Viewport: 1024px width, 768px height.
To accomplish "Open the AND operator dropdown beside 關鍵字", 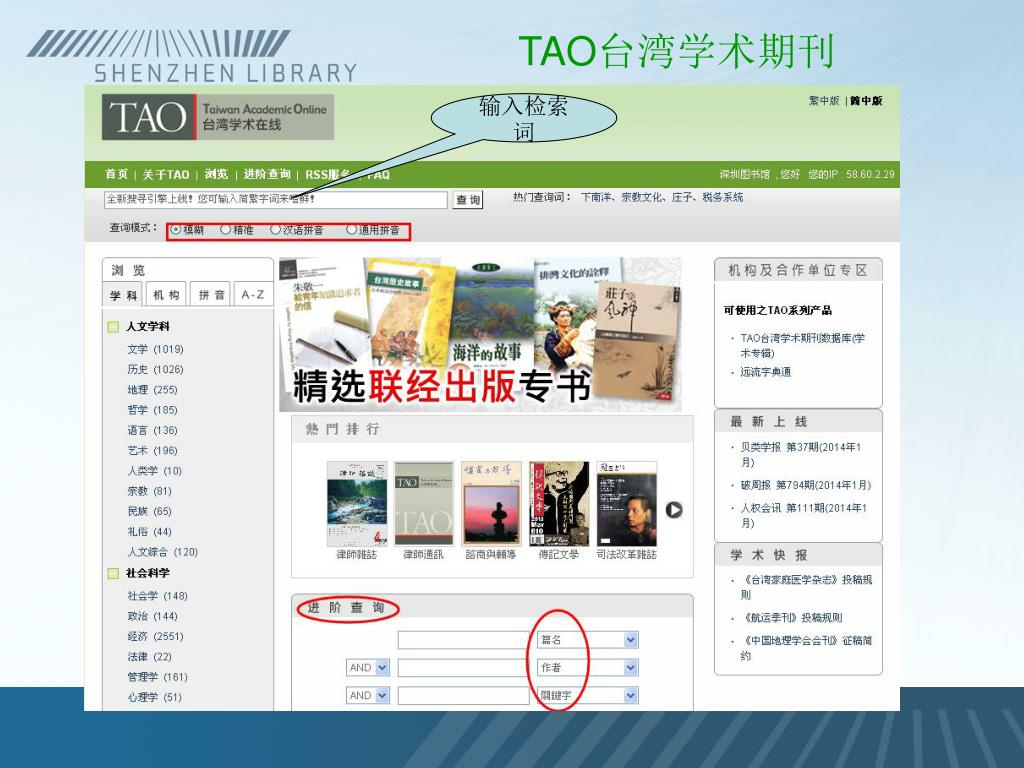I will (x=368, y=696).
